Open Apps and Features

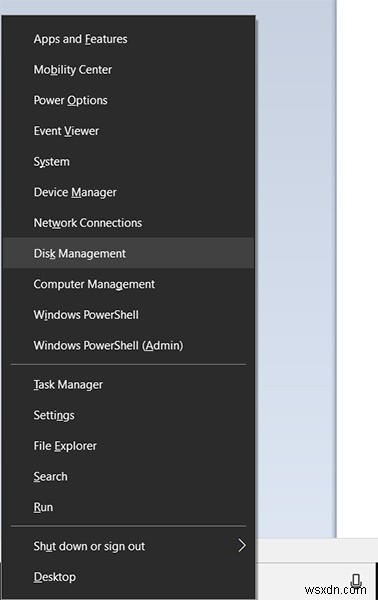click(128, 39)
